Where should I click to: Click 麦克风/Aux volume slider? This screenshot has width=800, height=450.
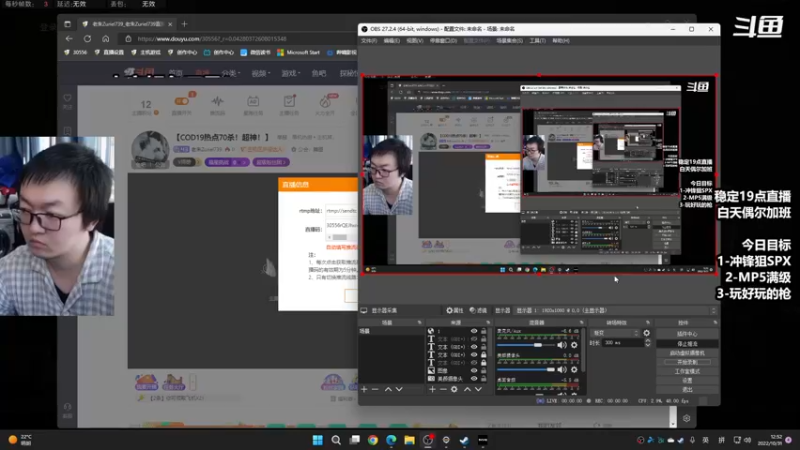[526, 345]
